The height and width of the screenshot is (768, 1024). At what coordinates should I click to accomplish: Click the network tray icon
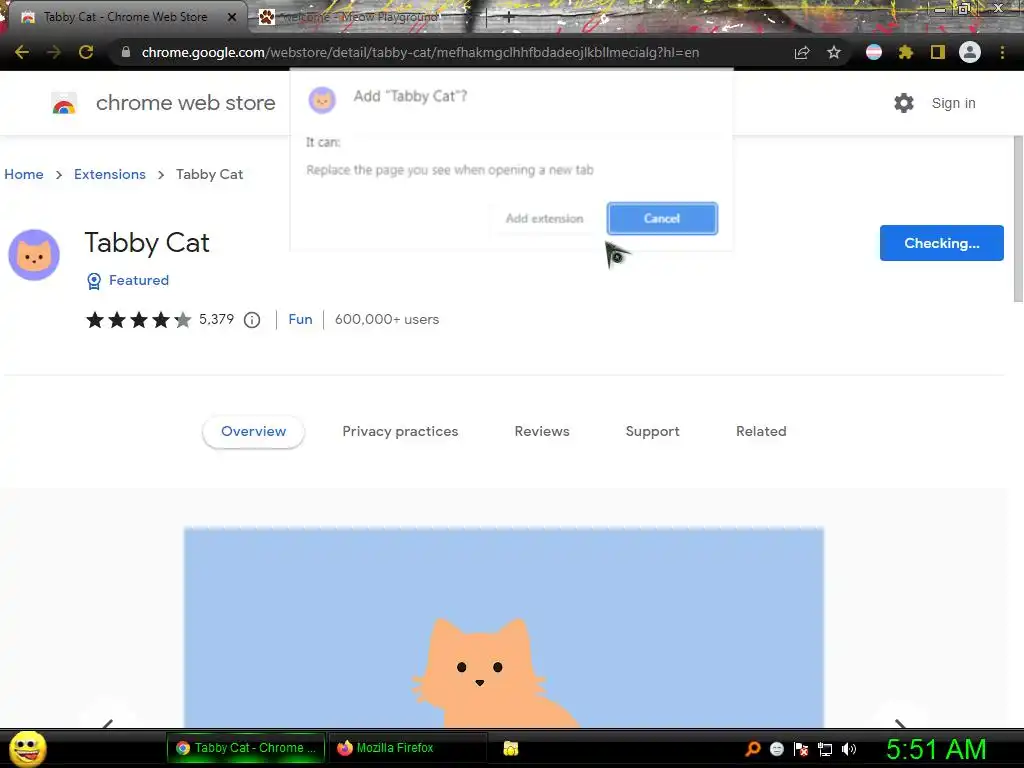[x=825, y=749]
